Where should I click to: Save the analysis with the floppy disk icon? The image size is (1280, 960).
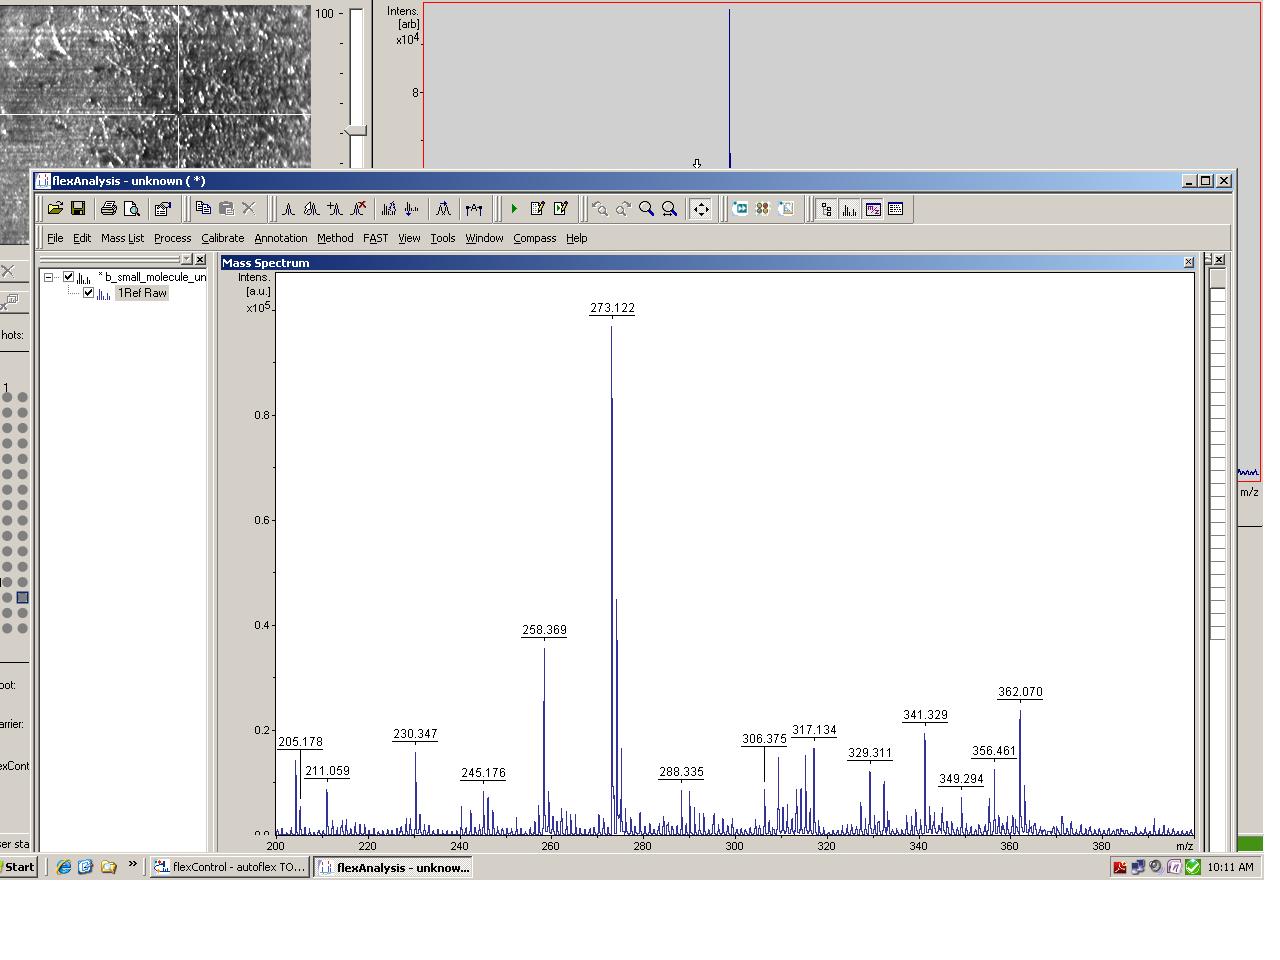[x=78, y=209]
